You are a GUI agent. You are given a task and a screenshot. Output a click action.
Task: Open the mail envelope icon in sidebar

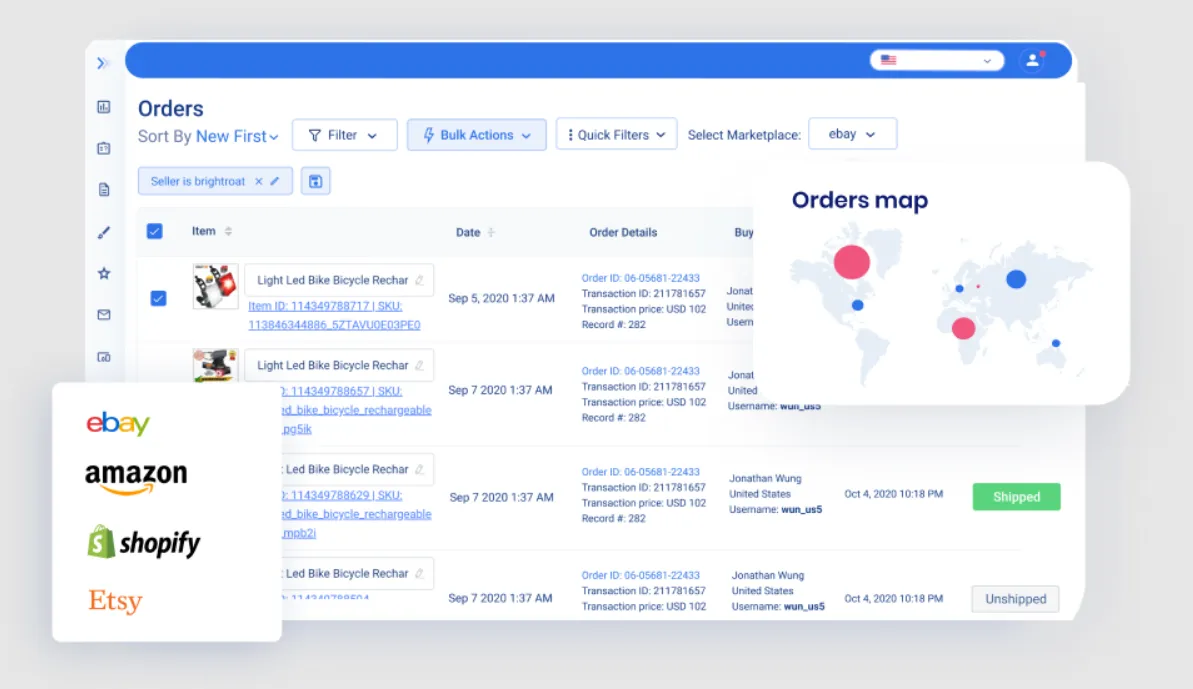click(104, 315)
